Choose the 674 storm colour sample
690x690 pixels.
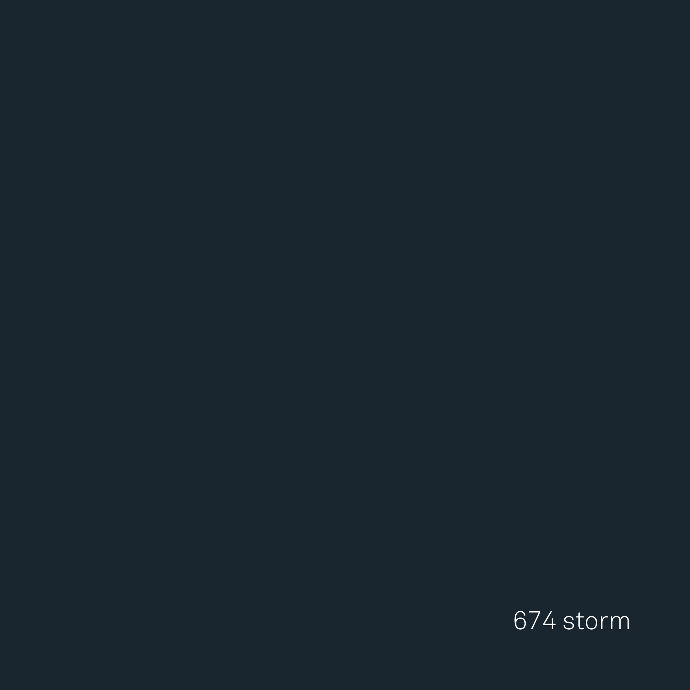click(x=345, y=345)
